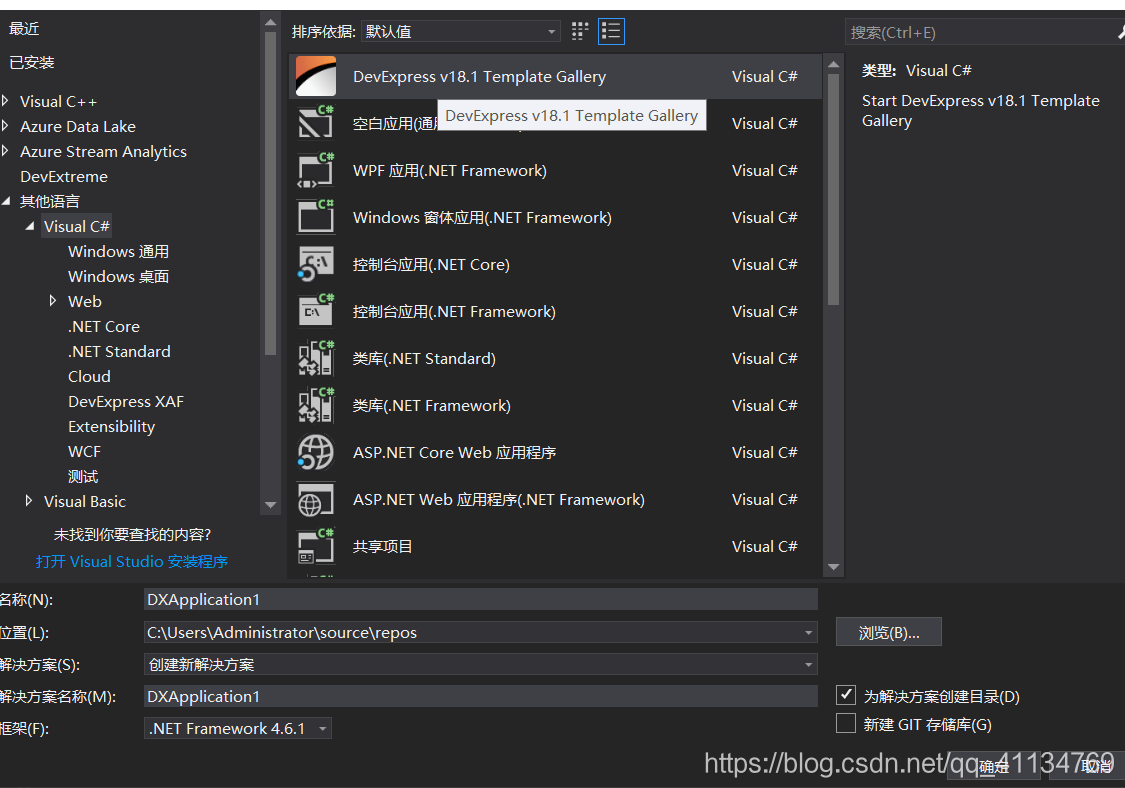Click the 名称 DXApplication1 input field
This screenshot has width=1125, height=788.
click(x=481, y=599)
